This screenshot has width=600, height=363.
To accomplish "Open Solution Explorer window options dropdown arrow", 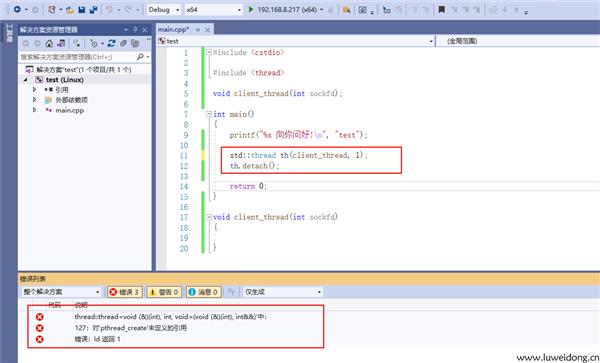I will [126, 29].
